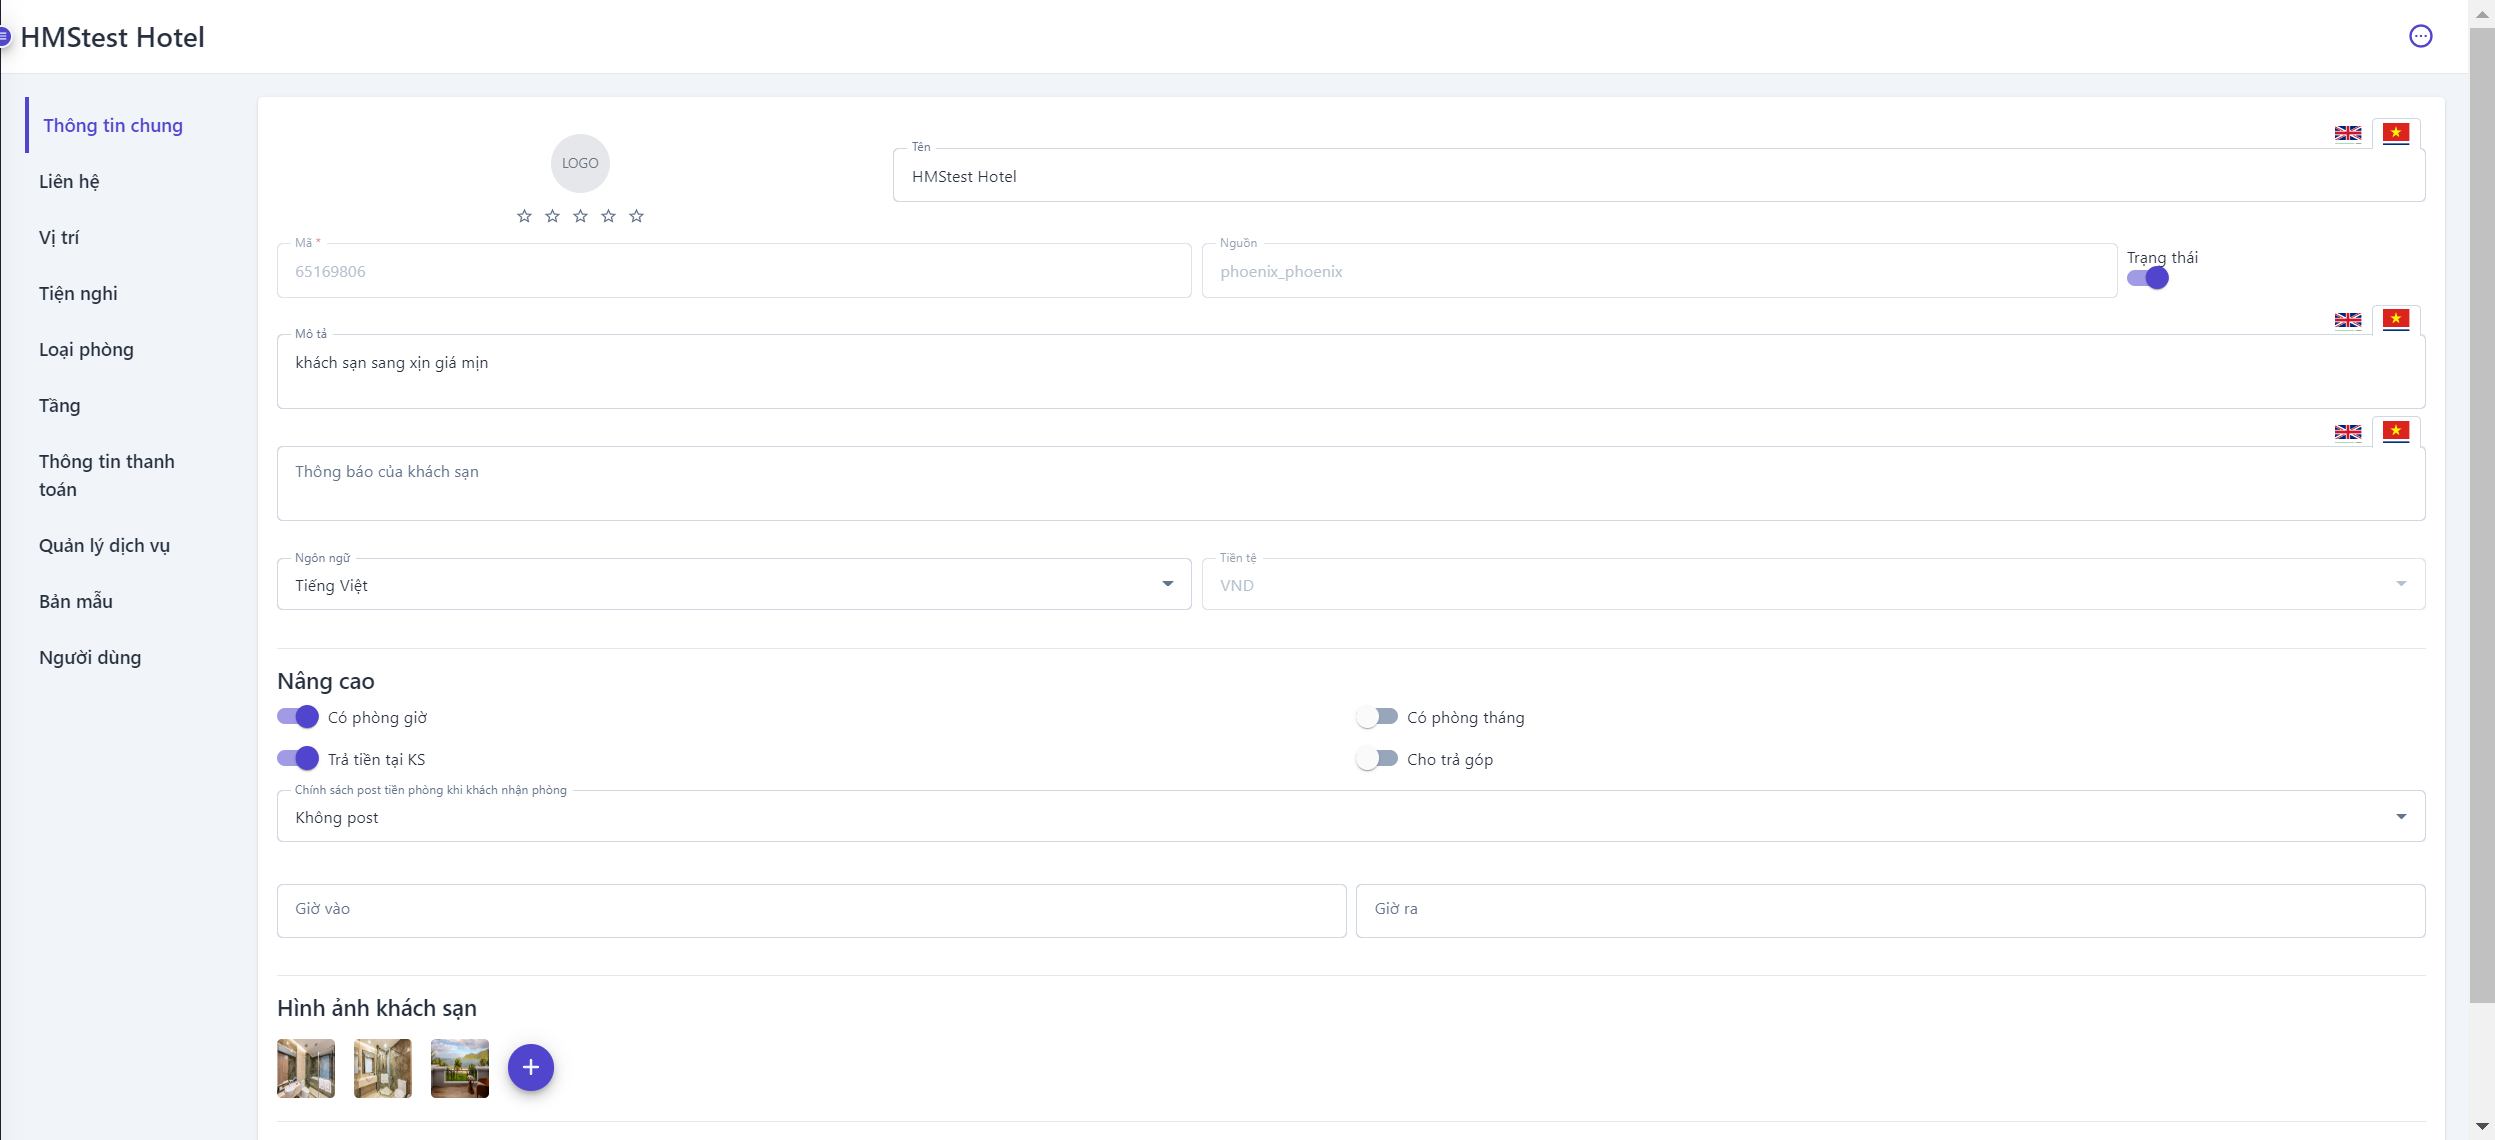Open Quản lý dịch vụ section

point(104,546)
